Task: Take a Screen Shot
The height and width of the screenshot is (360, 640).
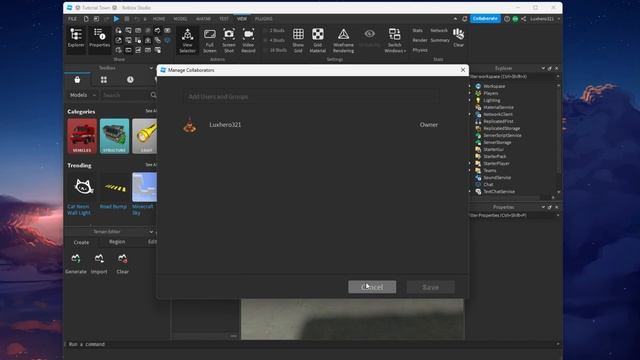Action: (x=229, y=40)
